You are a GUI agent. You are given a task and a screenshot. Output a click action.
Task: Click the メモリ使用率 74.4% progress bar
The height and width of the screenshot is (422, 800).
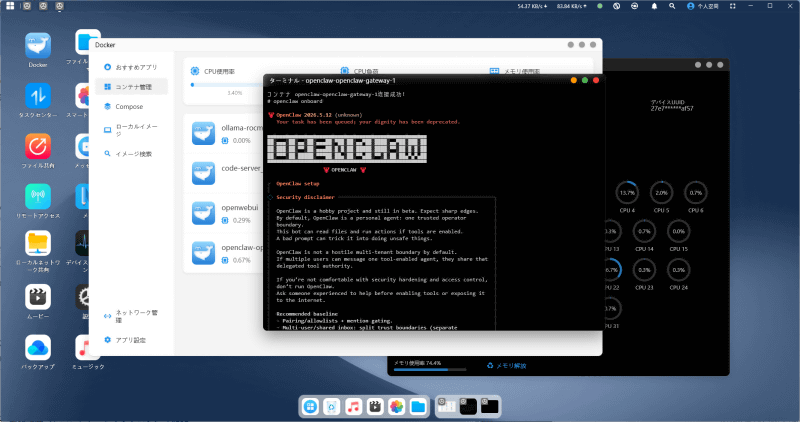click(430, 369)
